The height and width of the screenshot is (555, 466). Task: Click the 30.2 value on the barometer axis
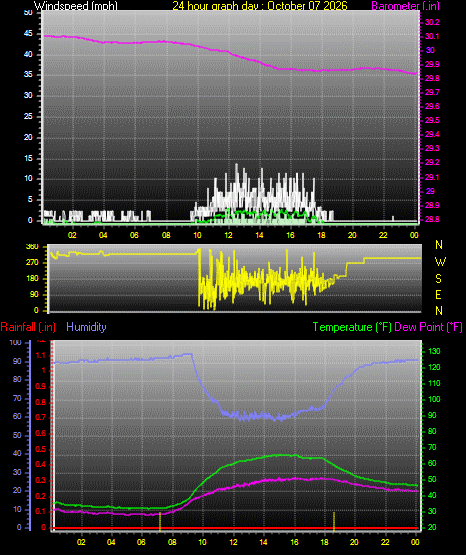pyautogui.click(x=432, y=22)
